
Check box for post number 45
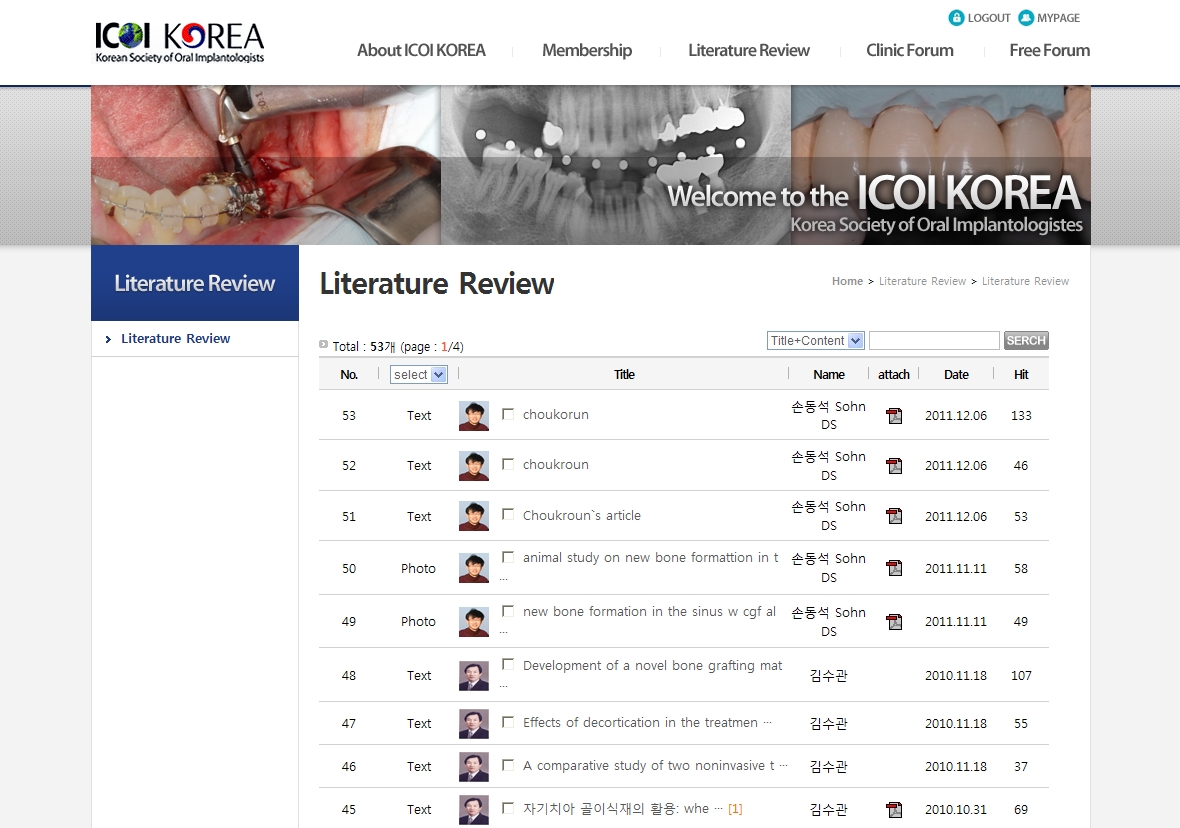click(x=508, y=808)
